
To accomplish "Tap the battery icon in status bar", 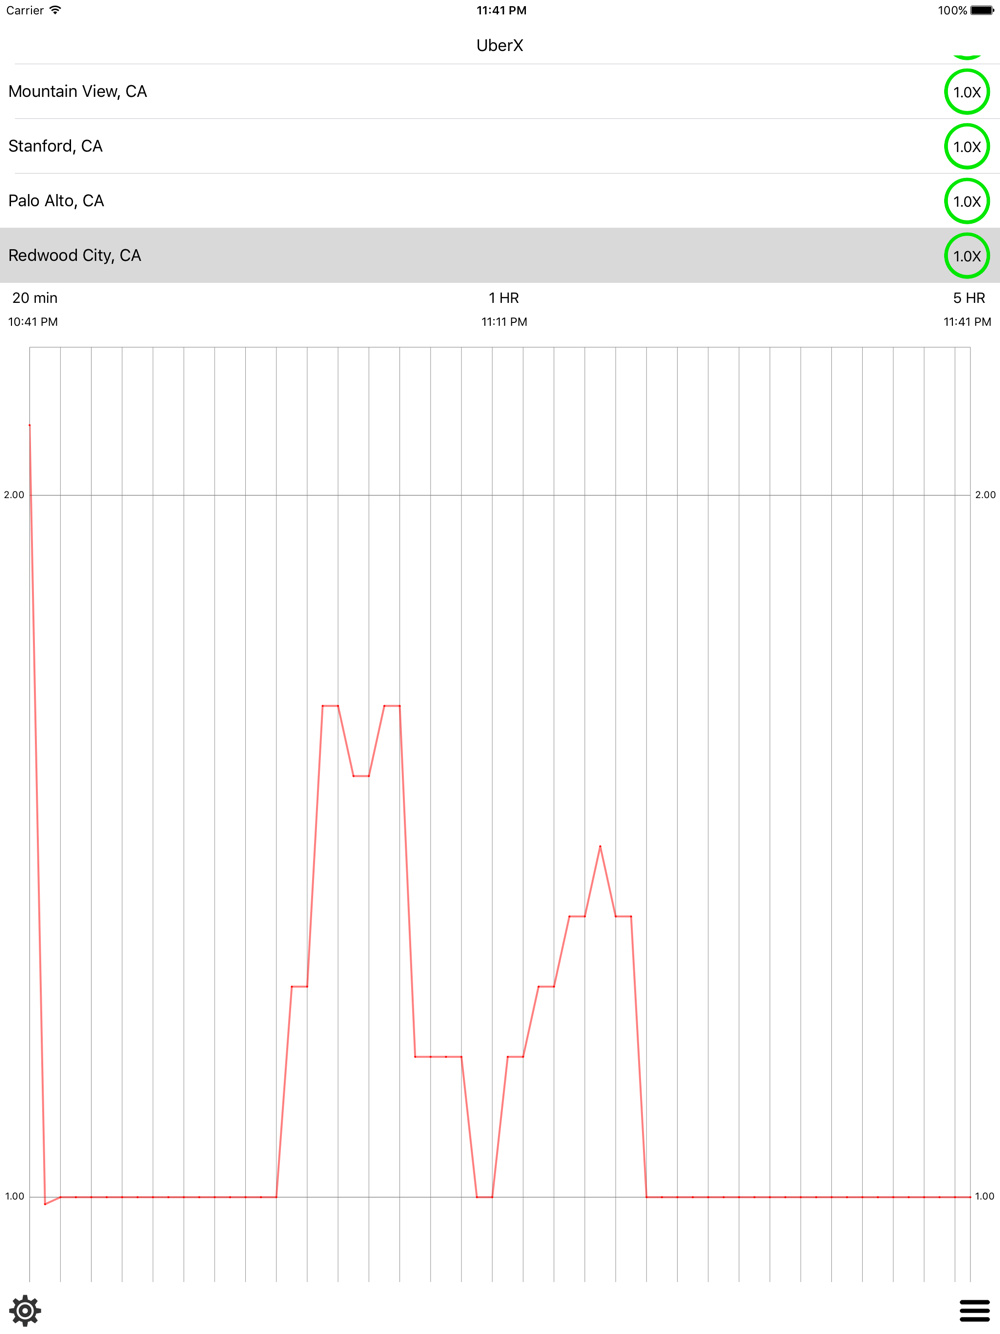I will (982, 11).
